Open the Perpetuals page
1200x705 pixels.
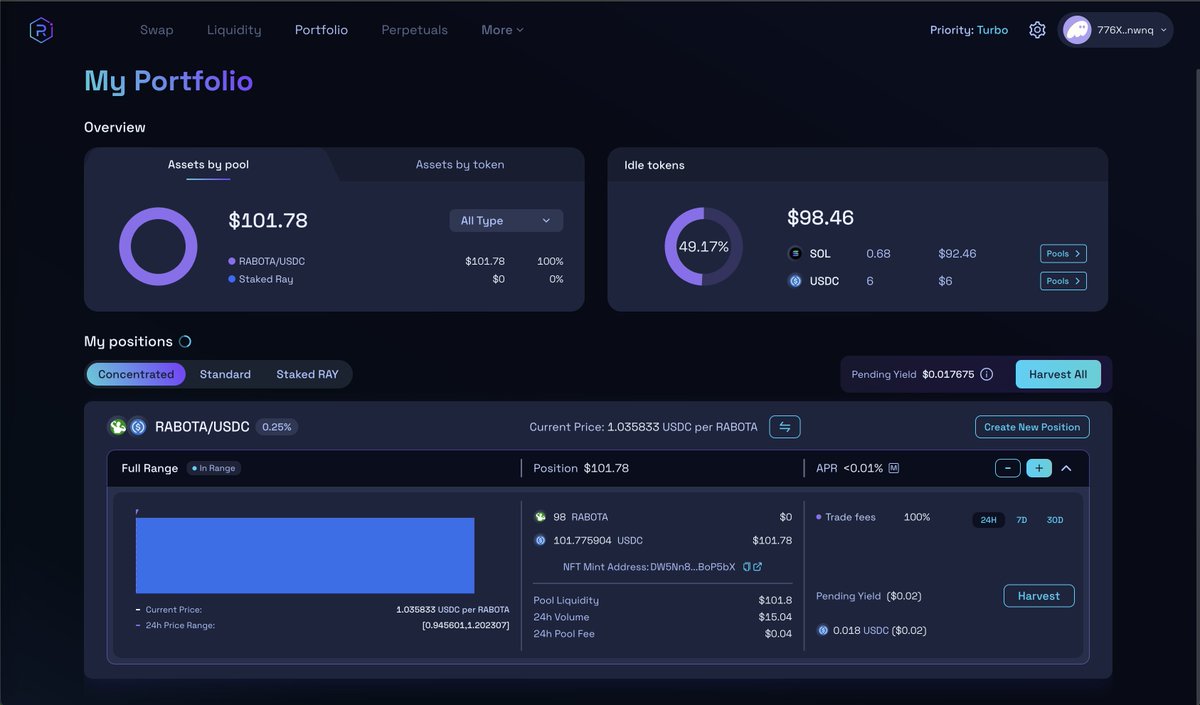pos(414,30)
